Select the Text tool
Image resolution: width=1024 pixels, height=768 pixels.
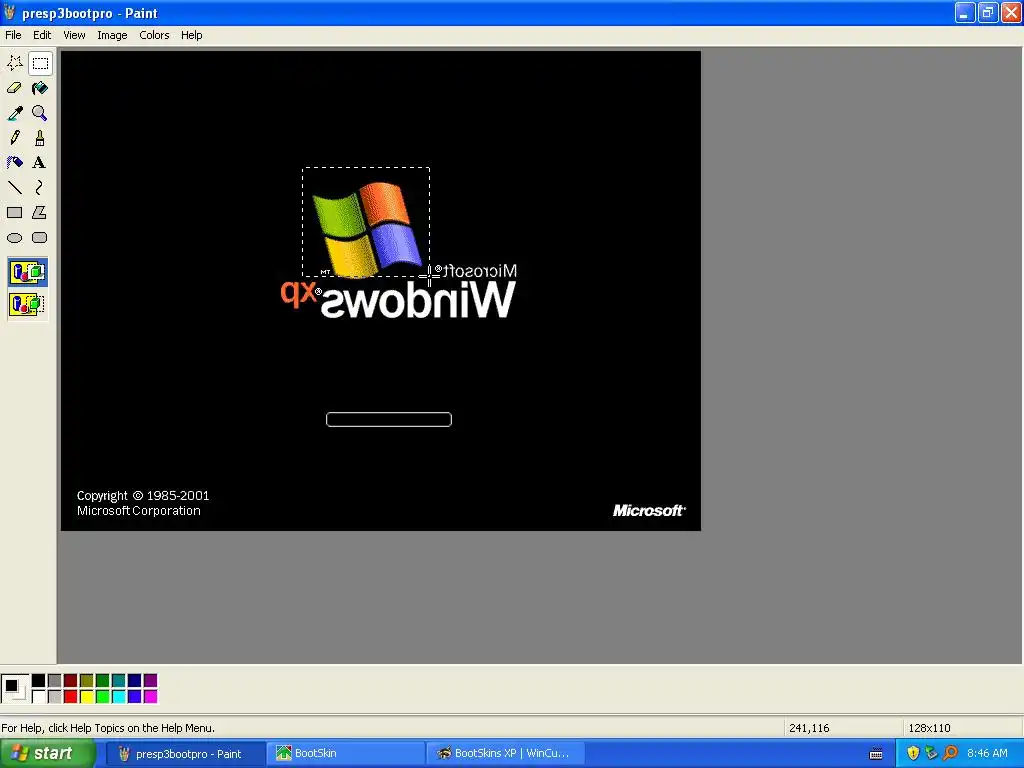tap(40, 163)
